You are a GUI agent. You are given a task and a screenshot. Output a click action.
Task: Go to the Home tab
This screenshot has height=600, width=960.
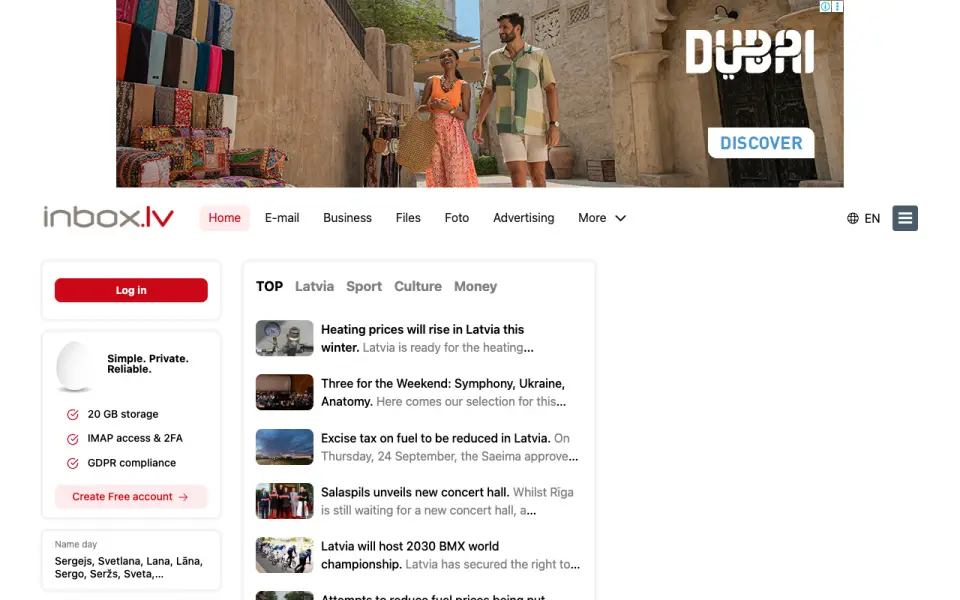[x=224, y=218]
